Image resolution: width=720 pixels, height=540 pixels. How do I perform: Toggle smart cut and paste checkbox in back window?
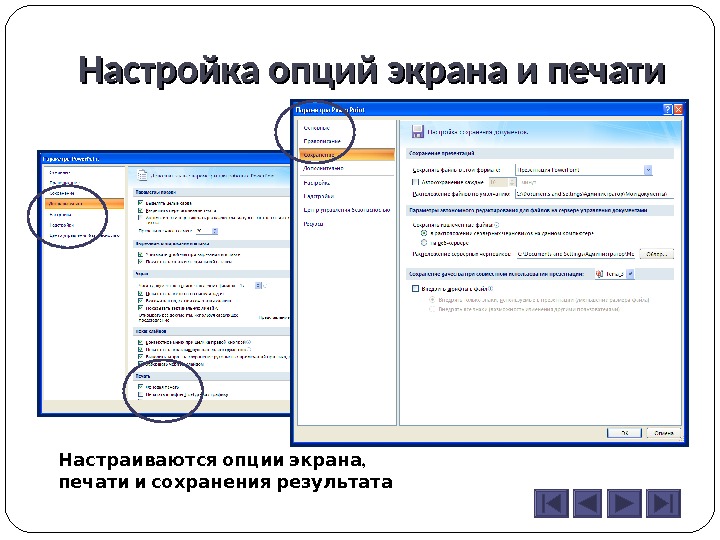(x=141, y=254)
